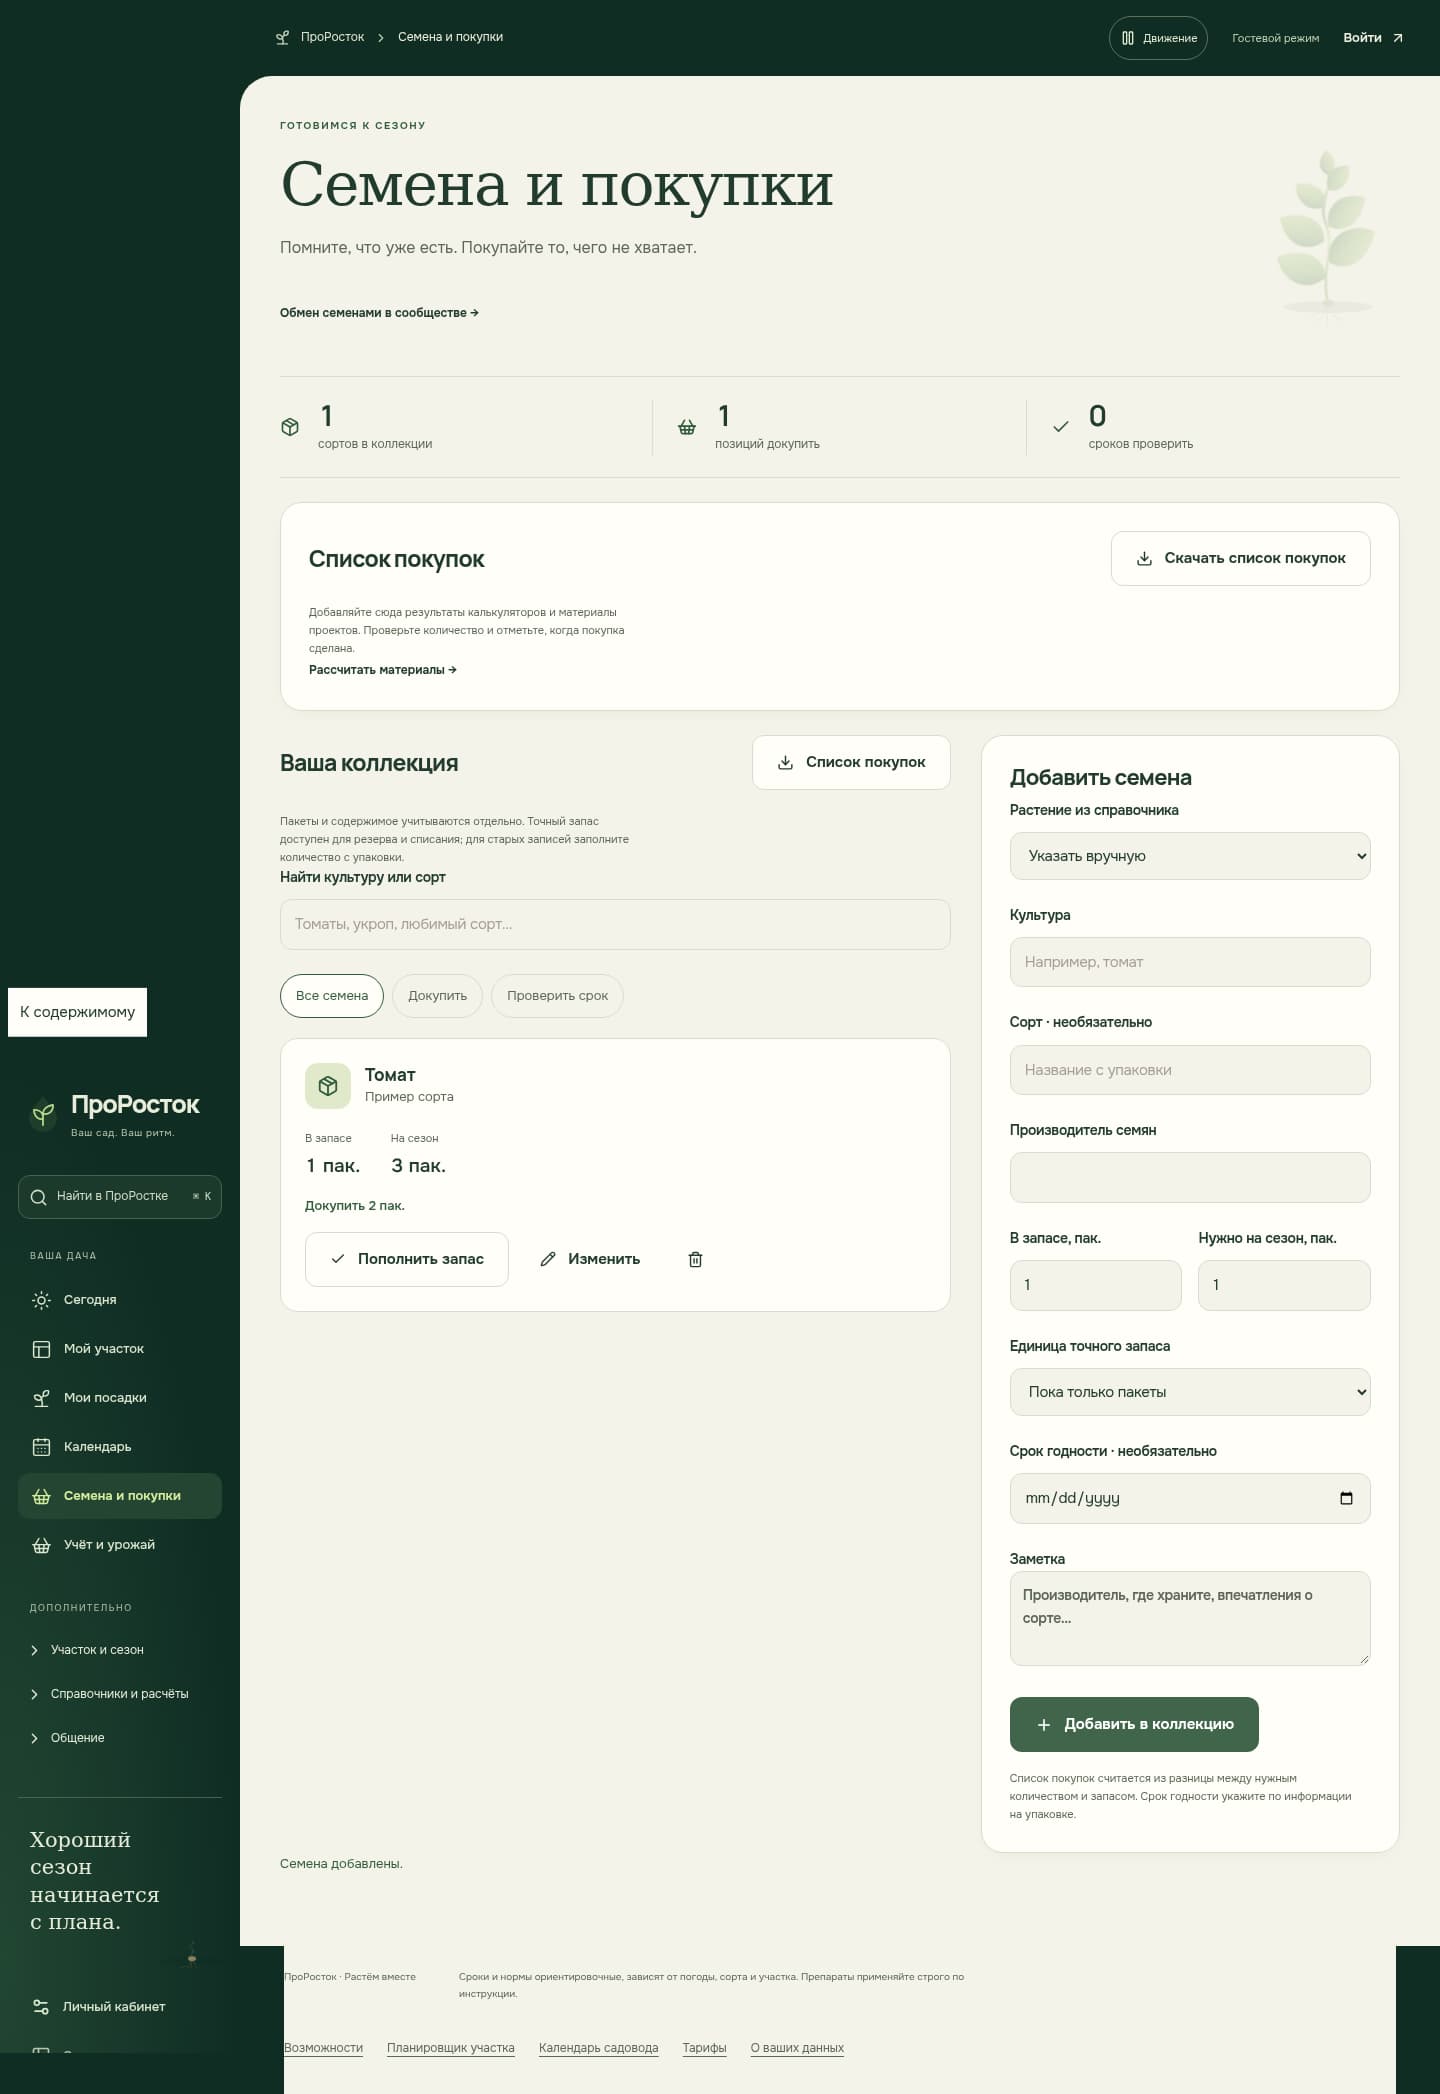Click К содержимому skip link
The image size is (1440, 2094).
78,1012
